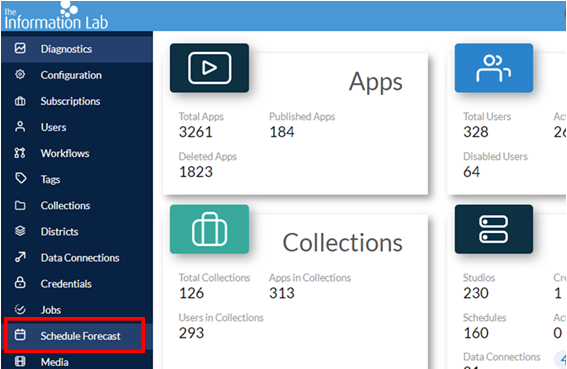Select Users in the sidebar
Screen dimensions: 567x369
[77, 127]
